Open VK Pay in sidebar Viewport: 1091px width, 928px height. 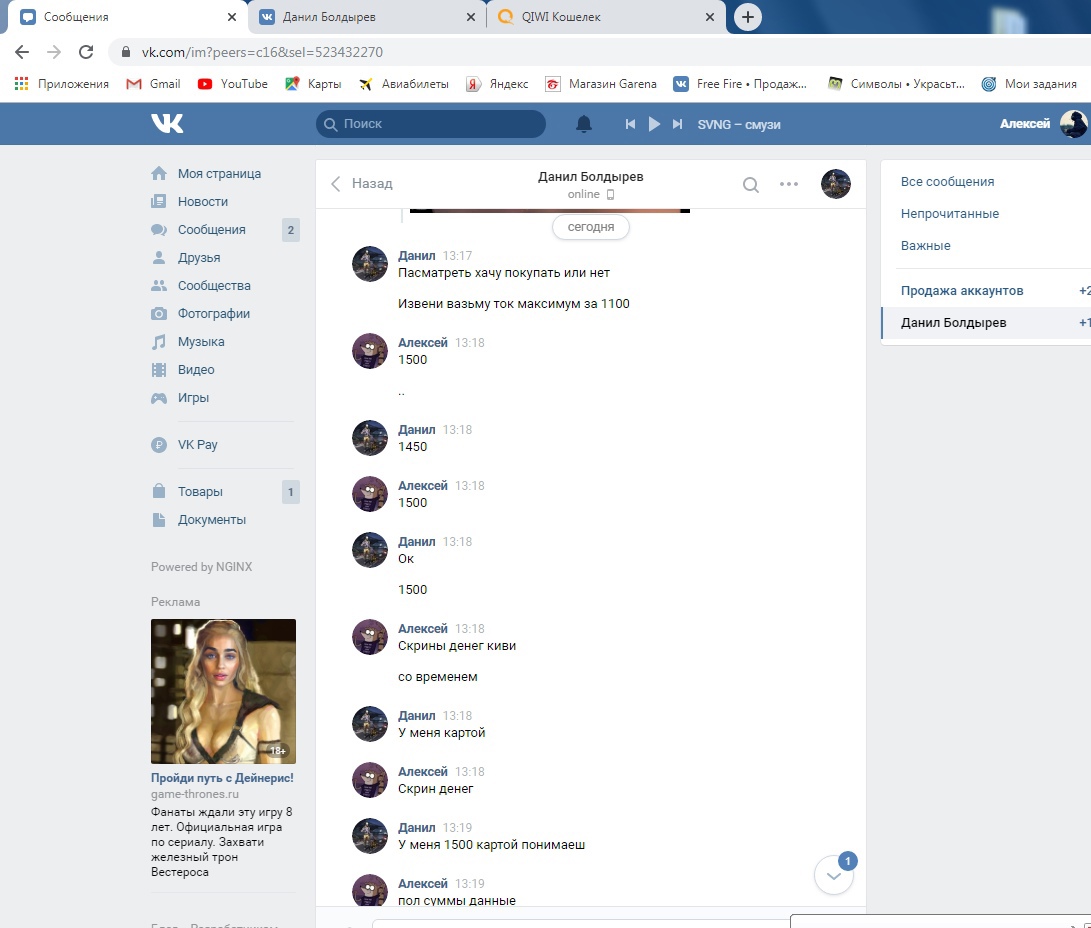(197, 445)
